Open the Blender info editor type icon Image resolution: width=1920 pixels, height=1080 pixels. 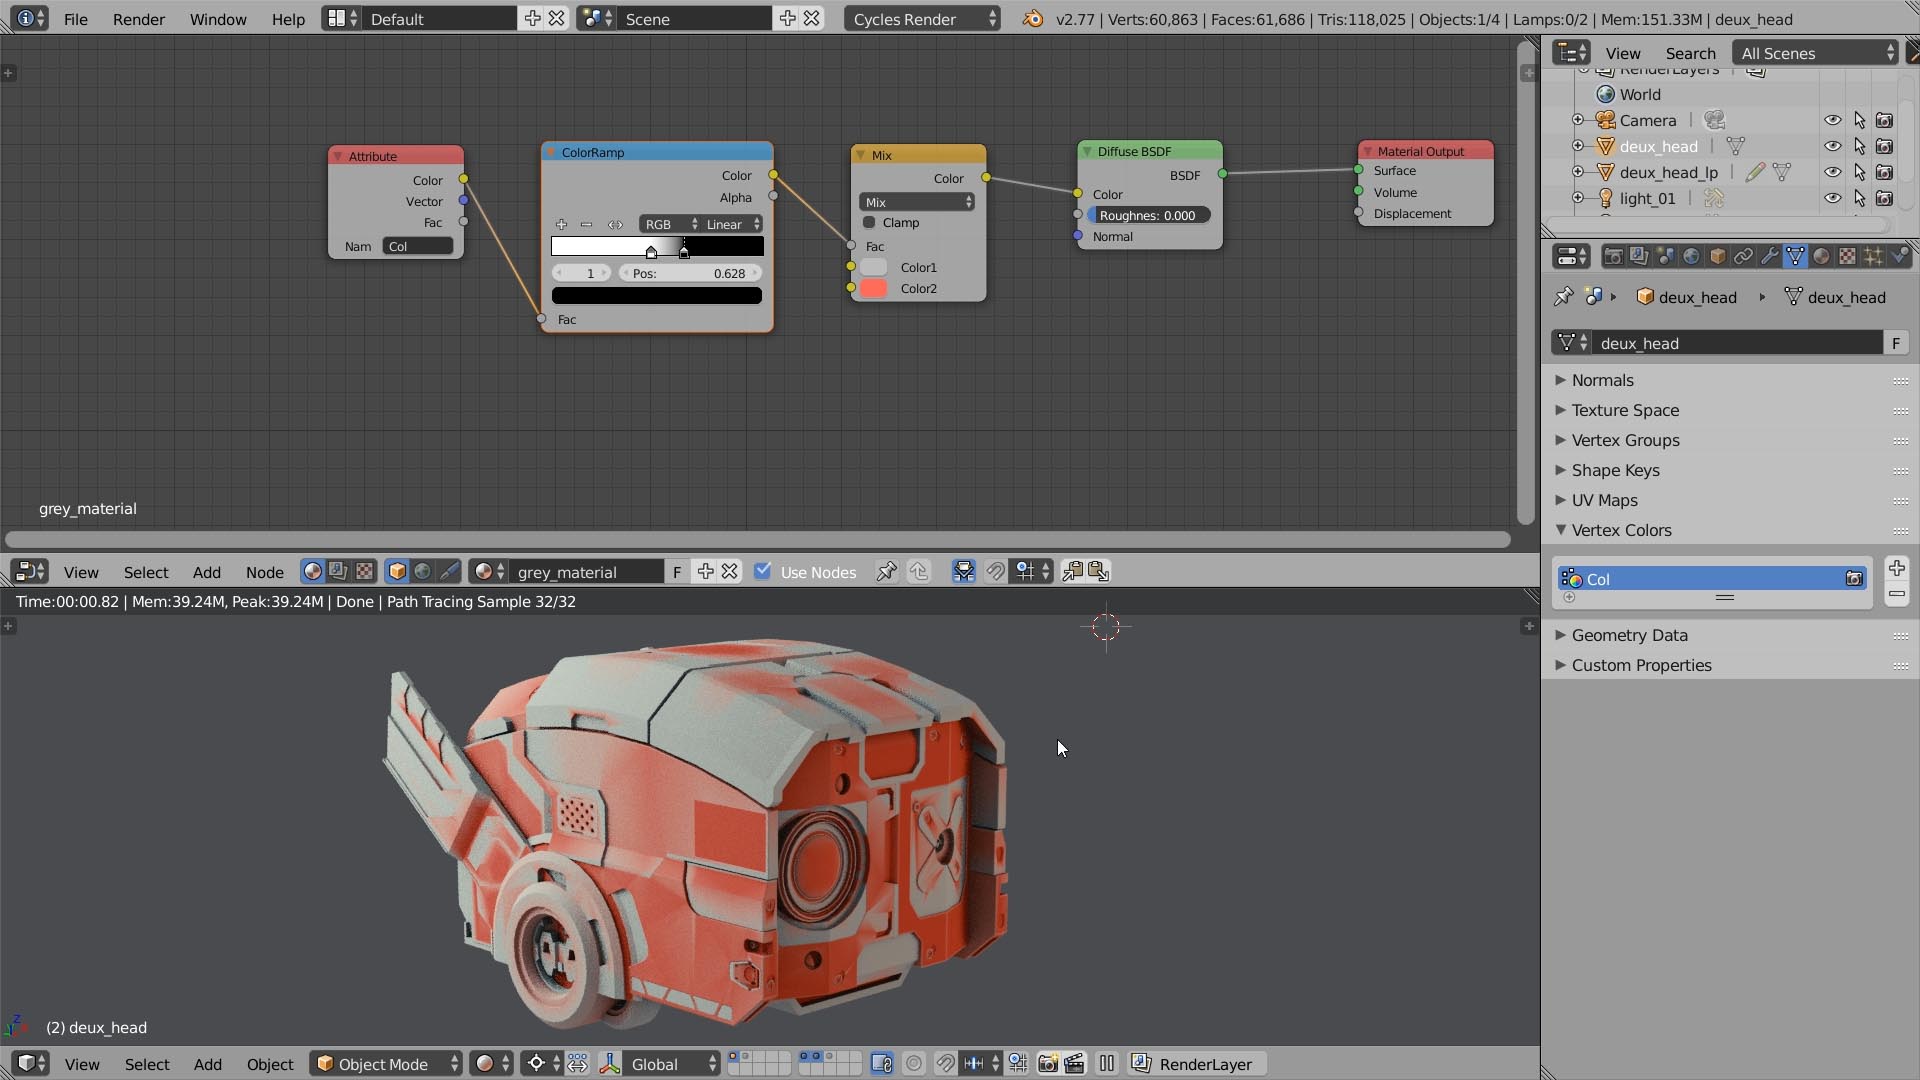(x=30, y=18)
